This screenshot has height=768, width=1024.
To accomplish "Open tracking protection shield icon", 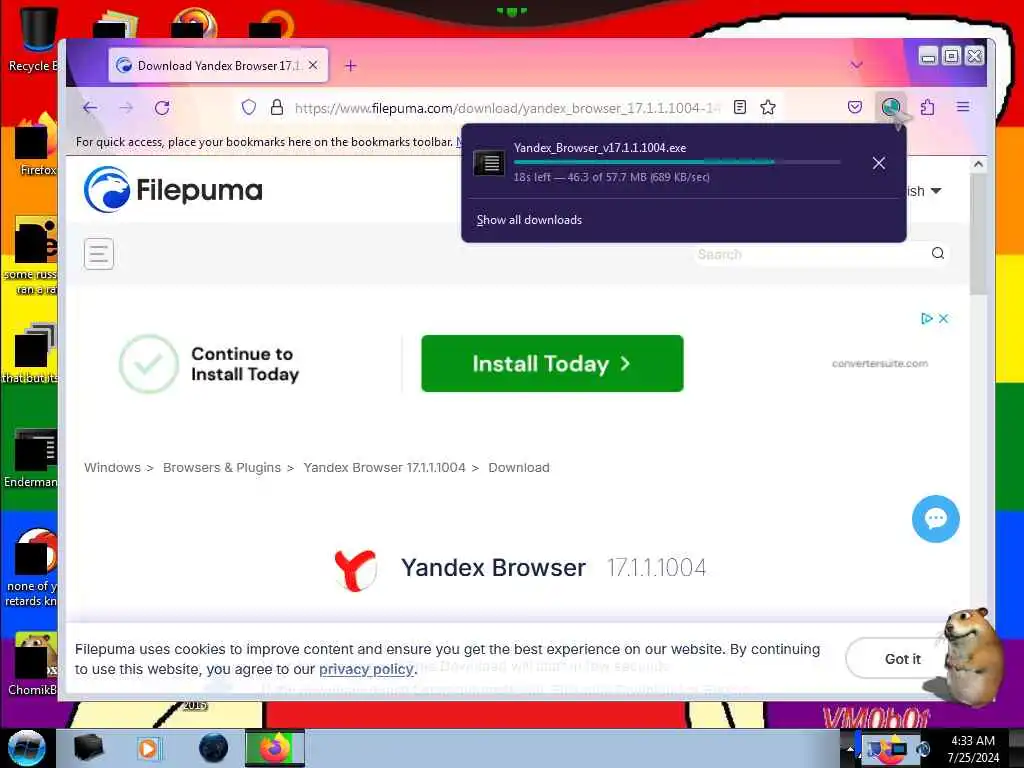I will pos(249,107).
